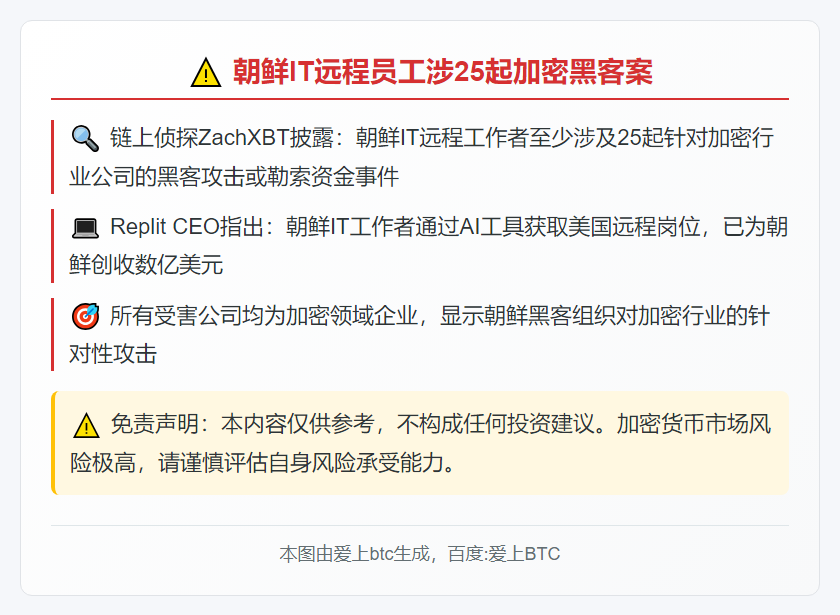Click the text 鲜创收数亿美元

tap(146, 265)
